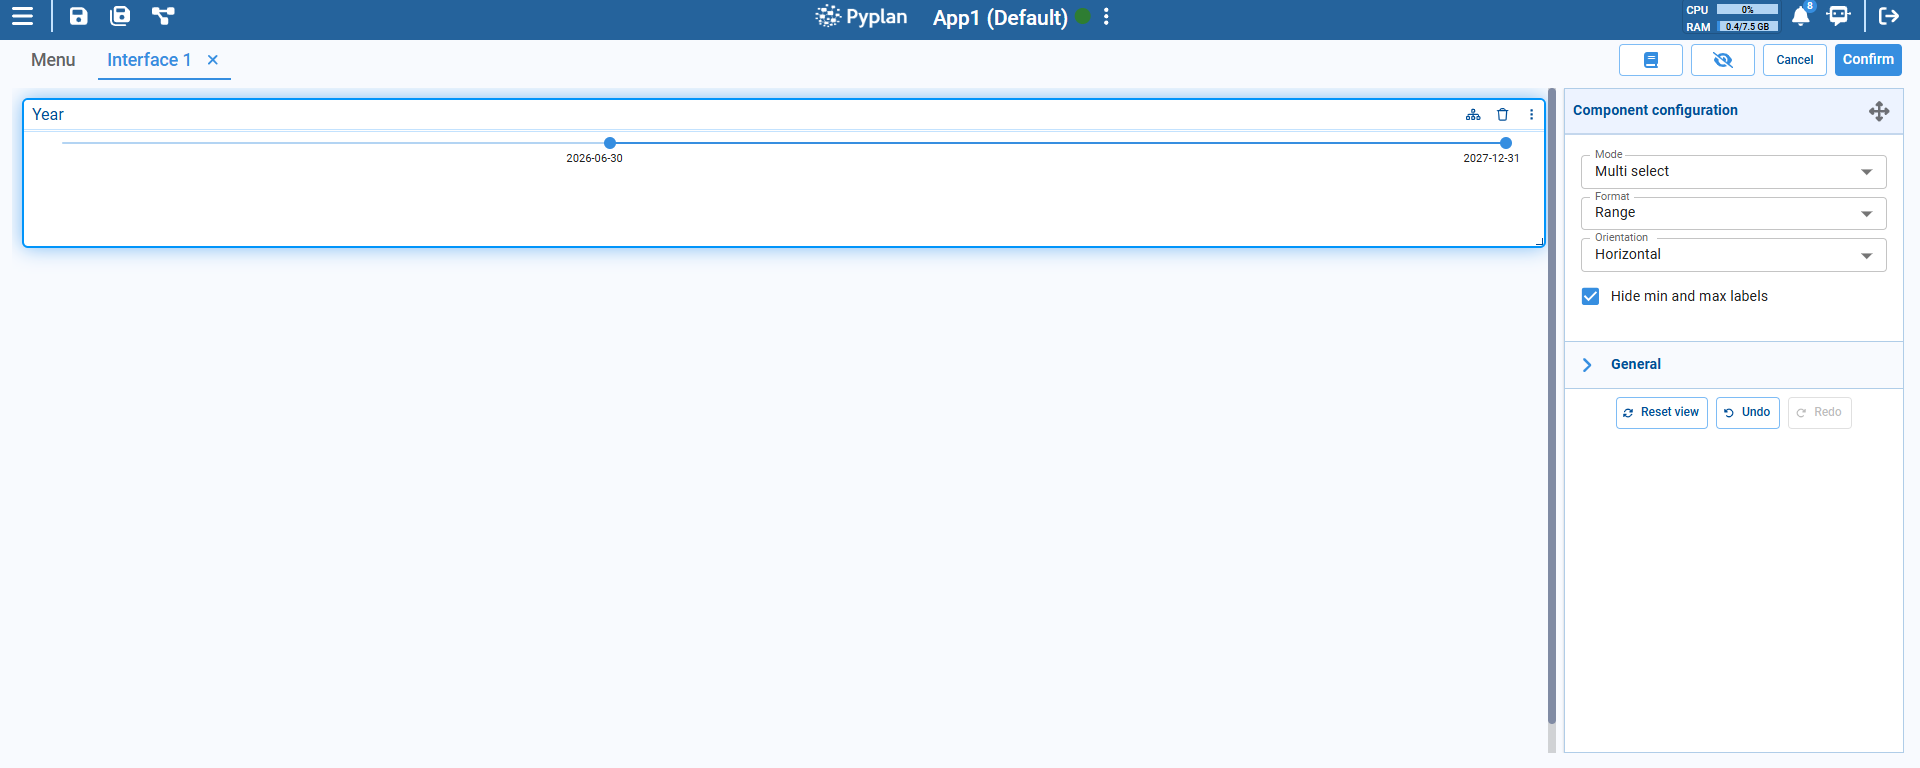Switch to the Menu tab
This screenshot has height=768, width=1920.
tap(53, 60)
